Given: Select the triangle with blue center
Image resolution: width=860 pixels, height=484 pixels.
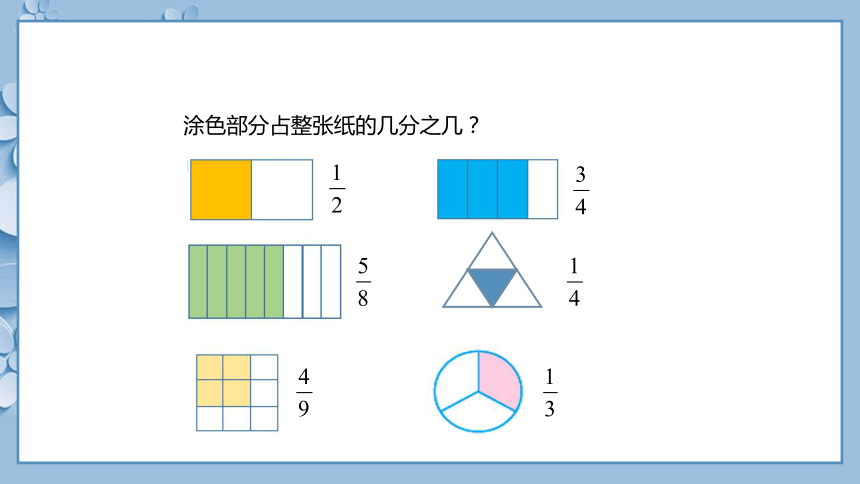Looking at the screenshot, I should (492, 270).
